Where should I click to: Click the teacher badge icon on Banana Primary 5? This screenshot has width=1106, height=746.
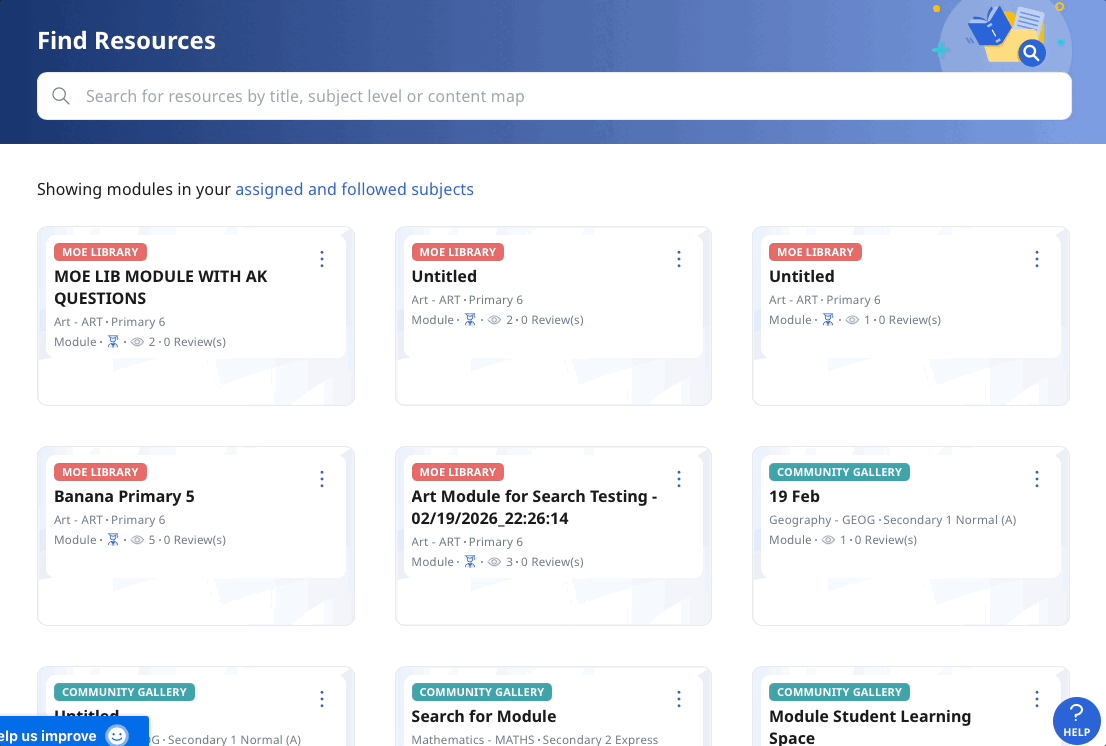[x=113, y=539]
